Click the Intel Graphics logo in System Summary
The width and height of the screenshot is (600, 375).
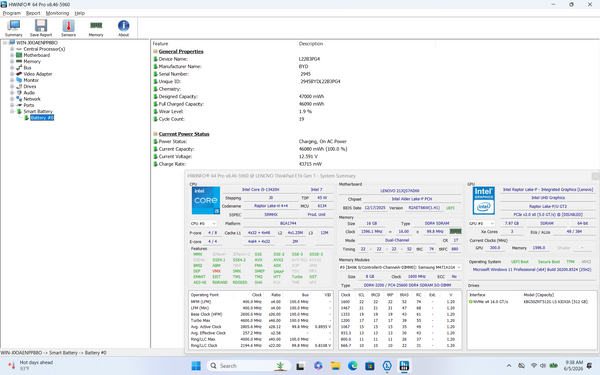point(484,201)
